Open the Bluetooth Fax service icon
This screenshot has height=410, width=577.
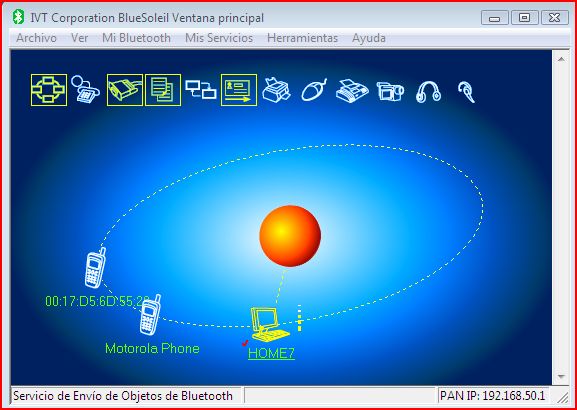point(352,91)
